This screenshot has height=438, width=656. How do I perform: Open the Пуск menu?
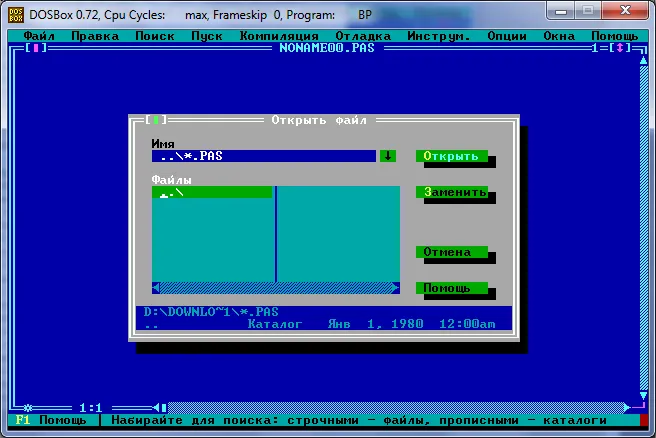(x=207, y=36)
